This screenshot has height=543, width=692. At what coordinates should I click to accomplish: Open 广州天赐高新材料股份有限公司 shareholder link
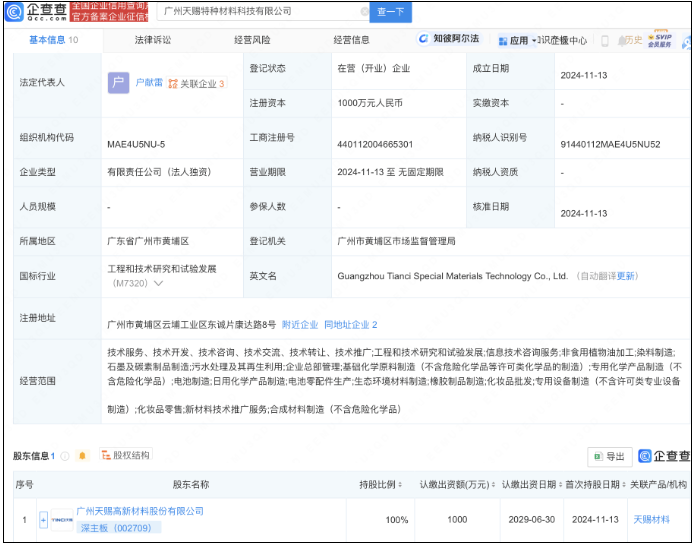click(140, 511)
